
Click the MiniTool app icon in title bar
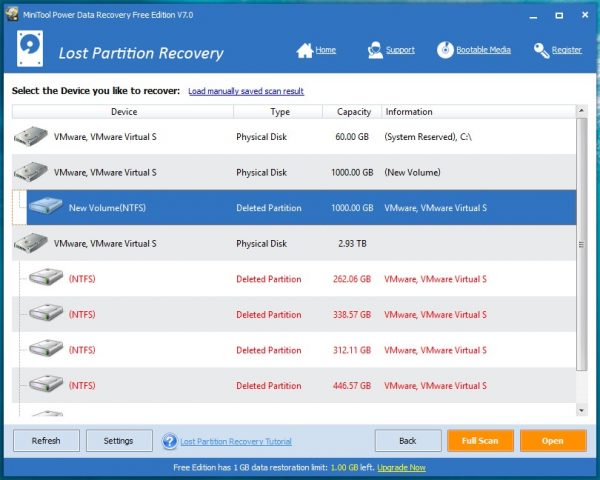coord(12,14)
